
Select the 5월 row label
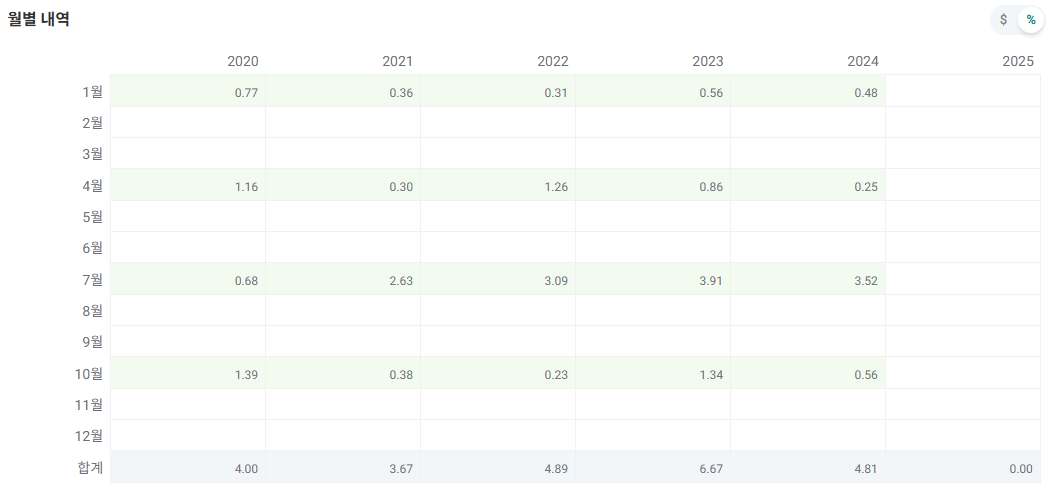click(92, 217)
